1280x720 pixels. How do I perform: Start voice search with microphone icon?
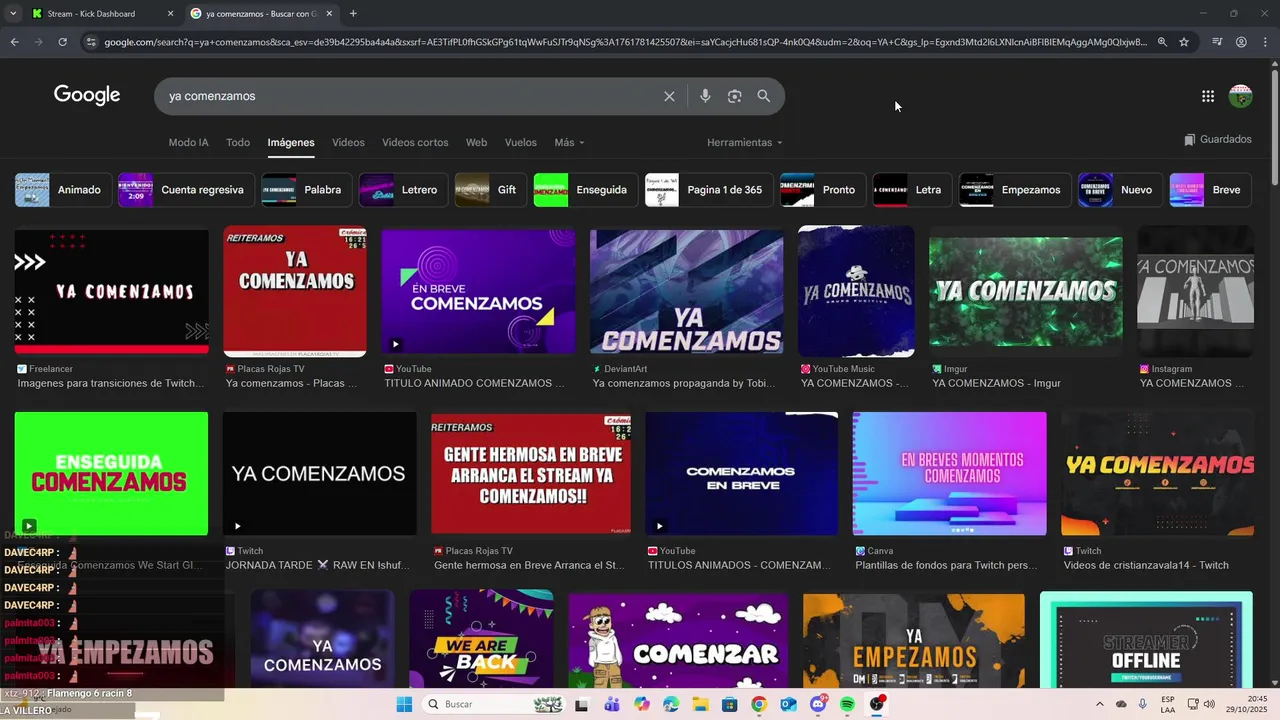pyautogui.click(x=705, y=96)
